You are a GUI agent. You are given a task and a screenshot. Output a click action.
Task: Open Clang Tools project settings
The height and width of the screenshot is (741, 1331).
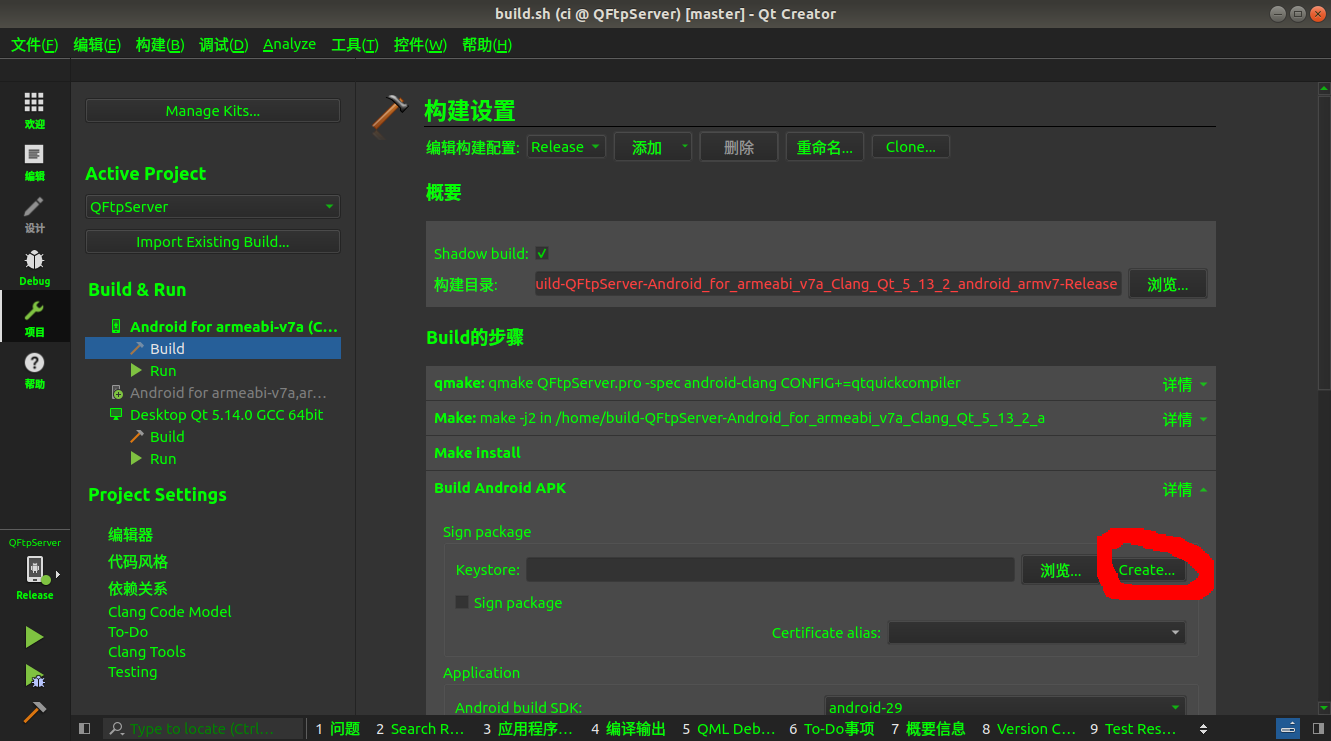147,652
